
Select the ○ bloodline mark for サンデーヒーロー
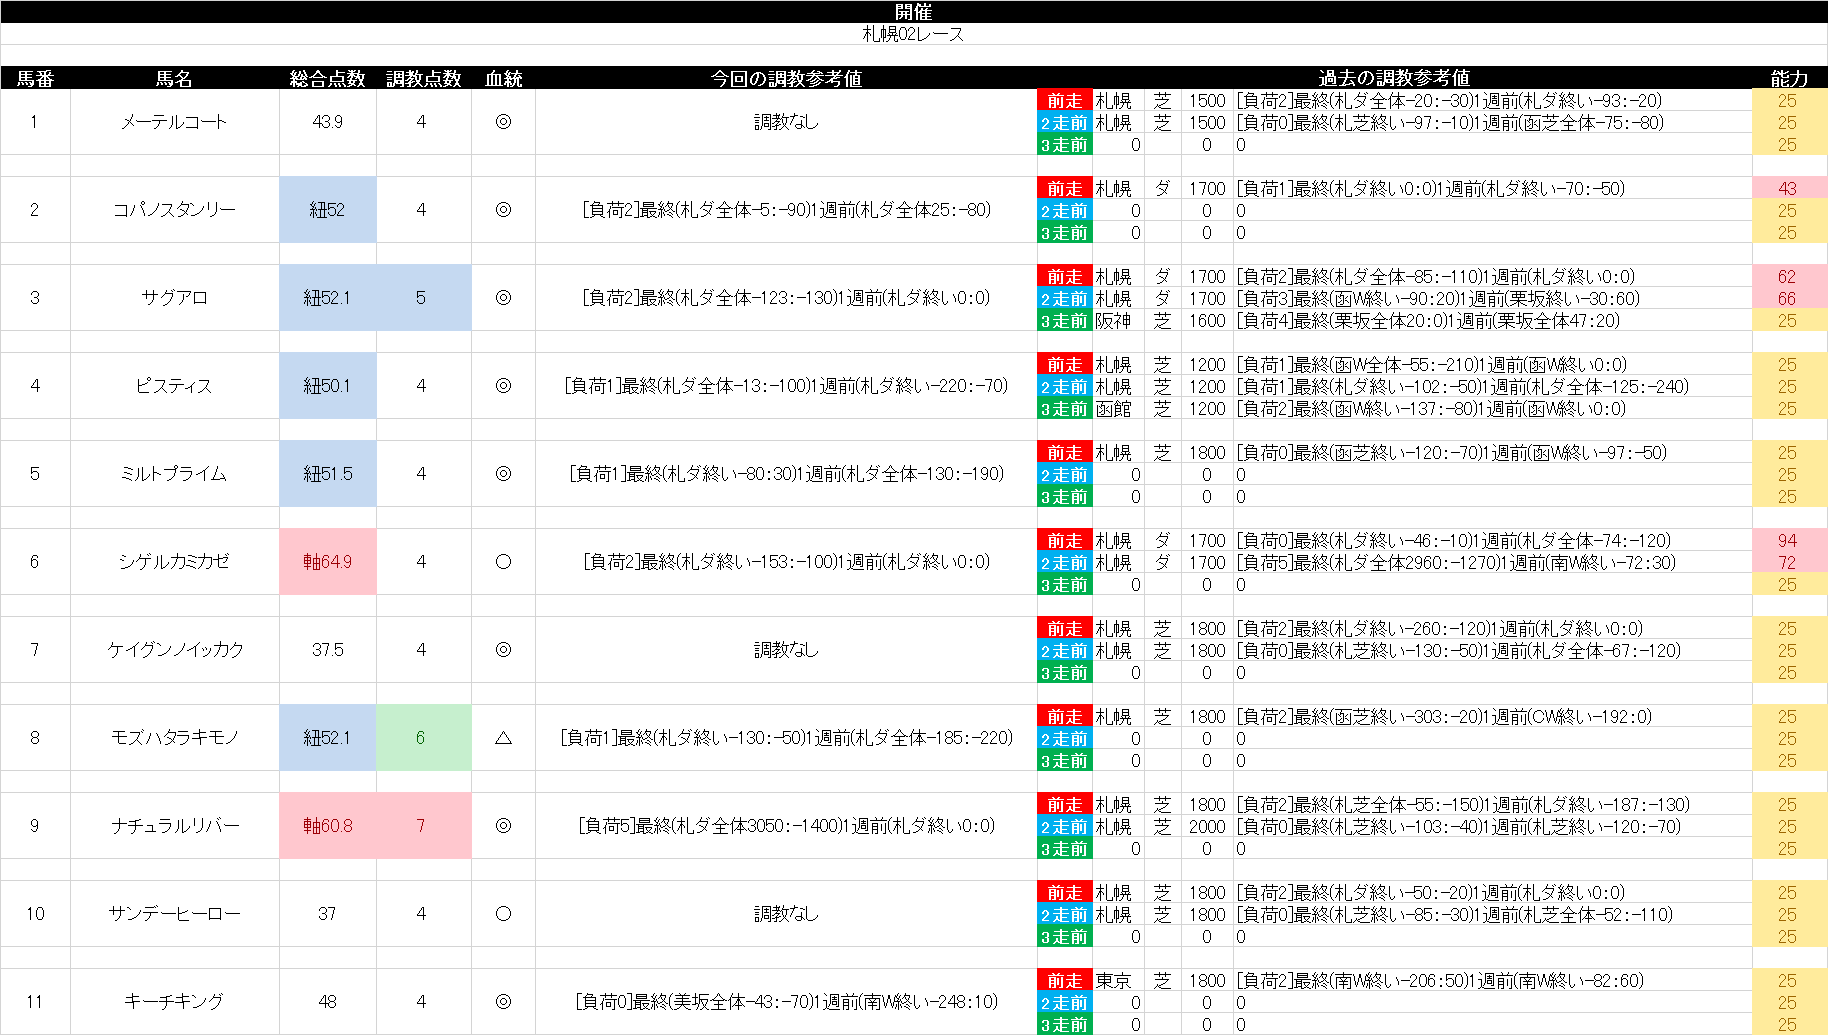tap(503, 914)
